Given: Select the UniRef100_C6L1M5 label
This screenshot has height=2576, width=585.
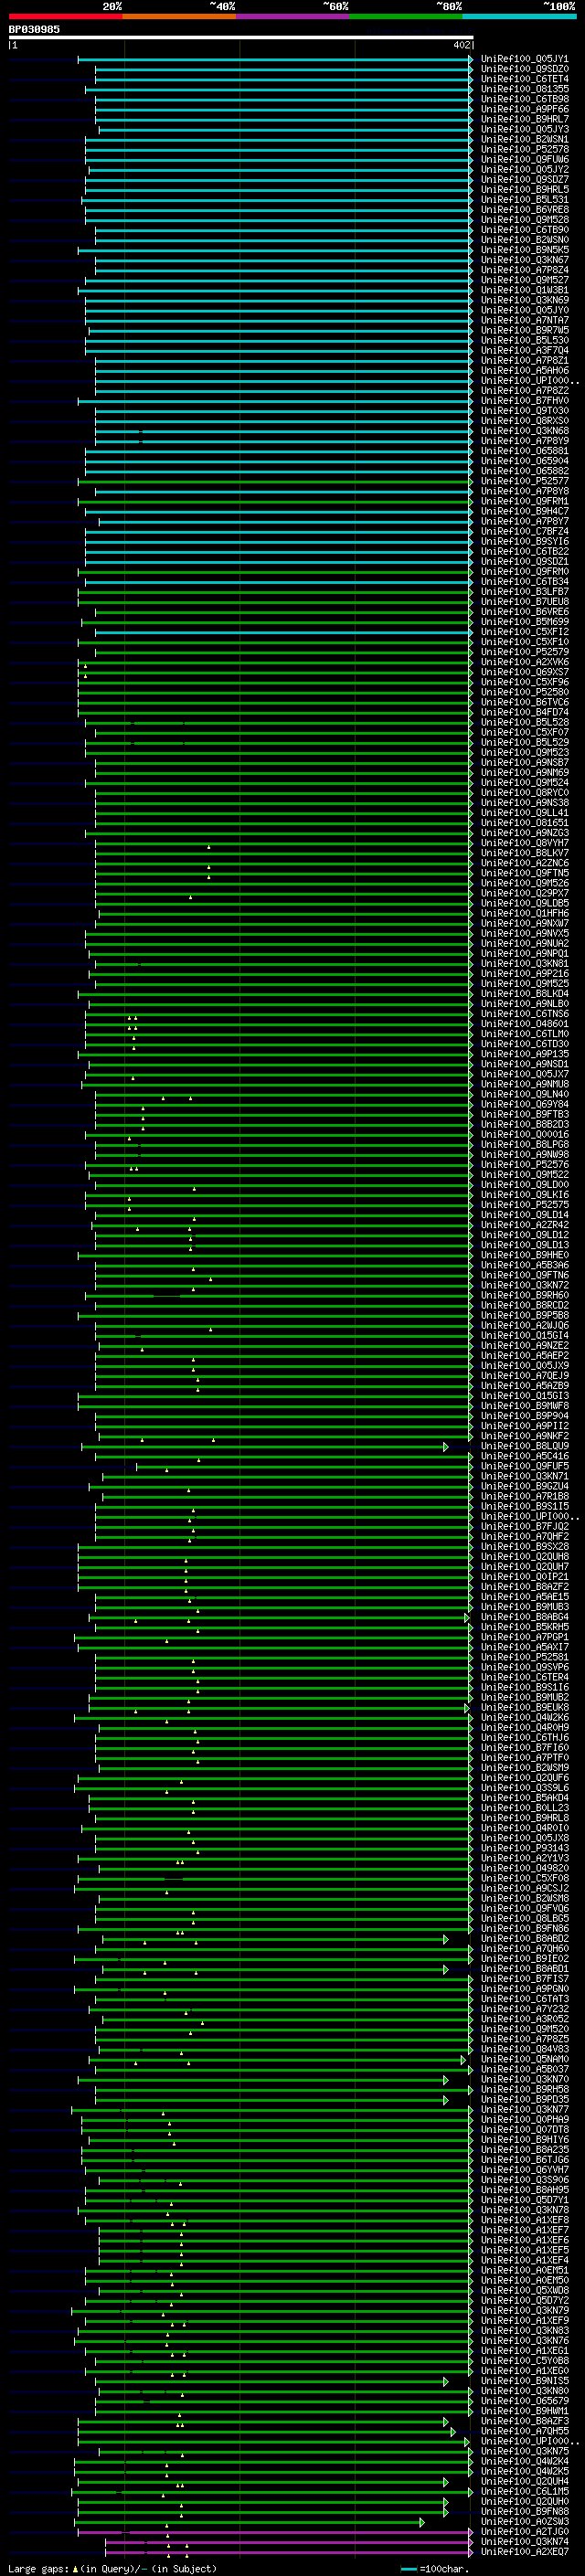Looking at the screenshot, I should (525, 2490).
